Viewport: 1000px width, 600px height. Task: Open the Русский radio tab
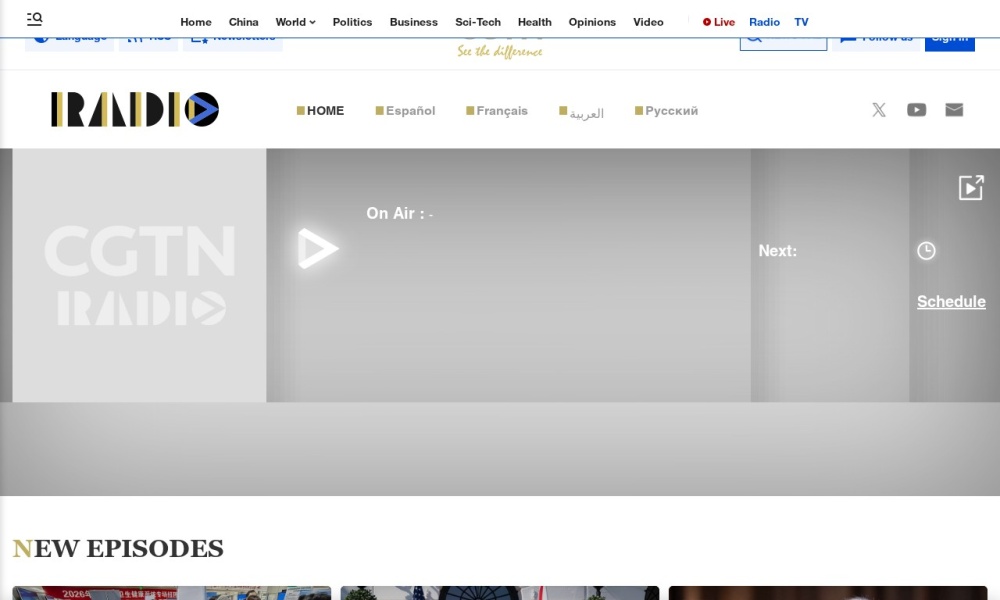coord(667,111)
